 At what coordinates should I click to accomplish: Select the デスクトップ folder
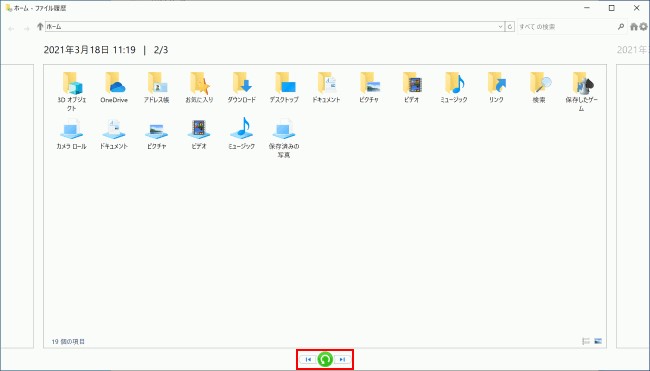(x=284, y=87)
